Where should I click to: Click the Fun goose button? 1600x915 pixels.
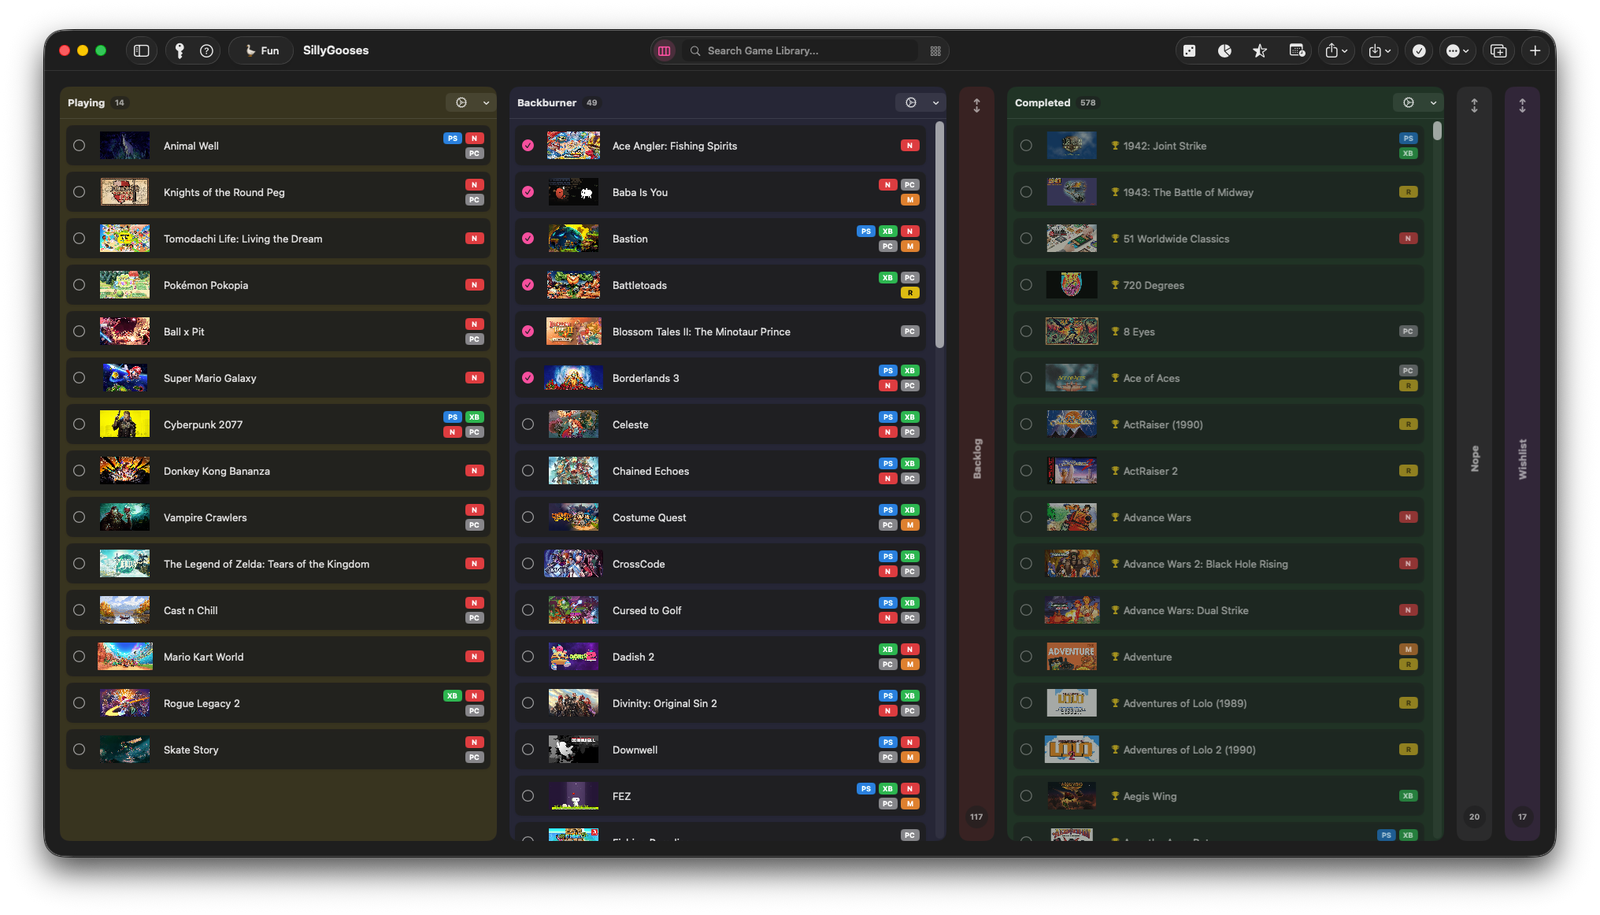coord(262,51)
